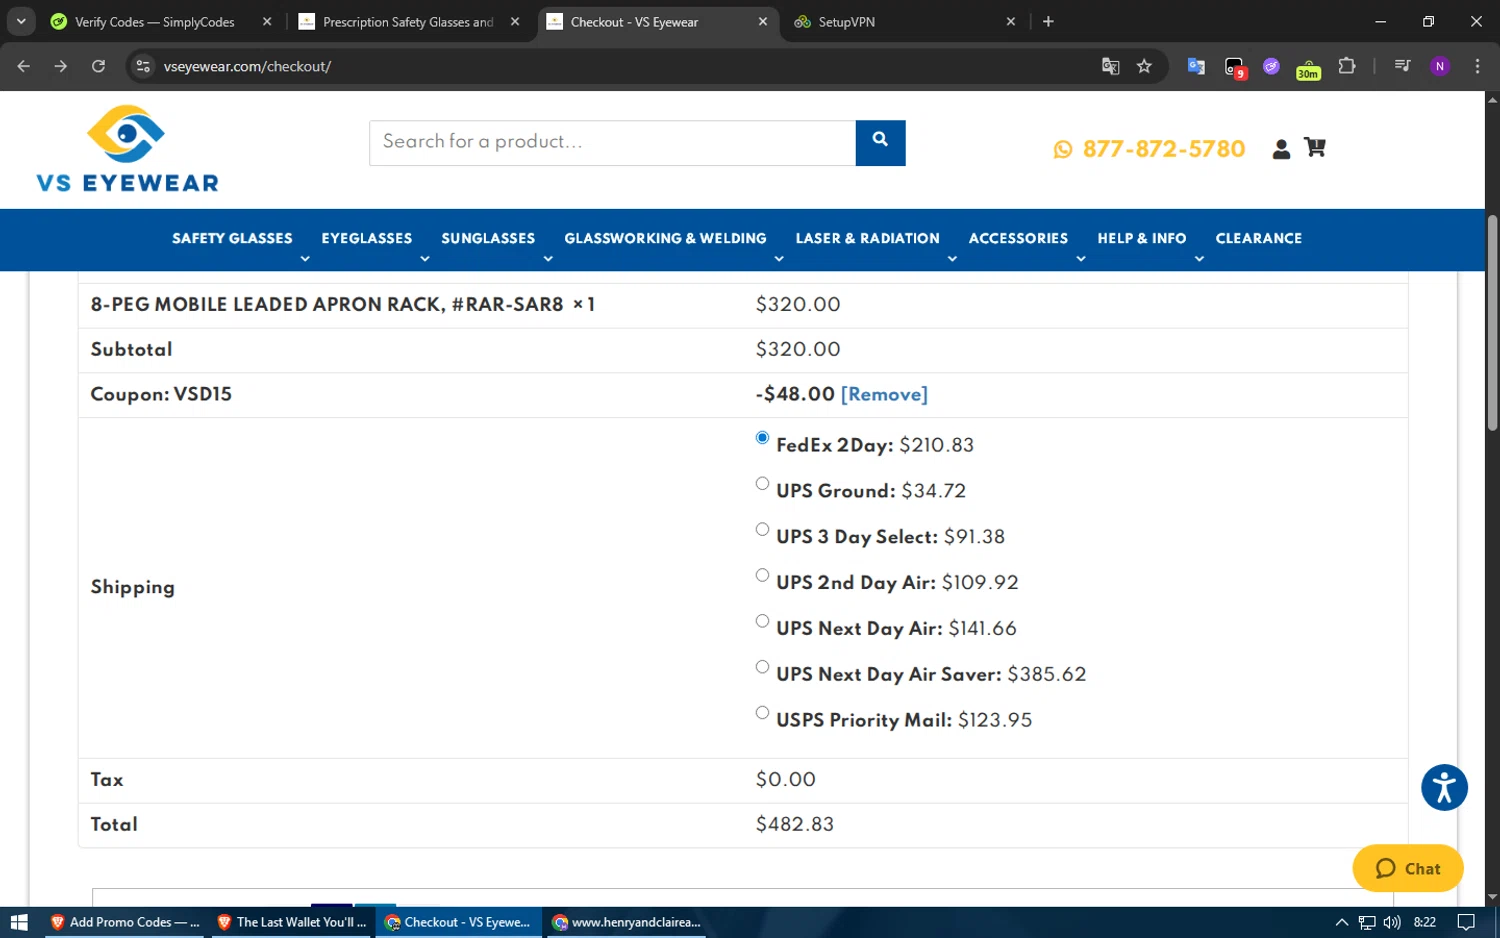The height and width of the screenshot is (938, 1500).
Task: Open henryandclaire taskbar window
Action: pyautogui.click(x=626, y=922)
